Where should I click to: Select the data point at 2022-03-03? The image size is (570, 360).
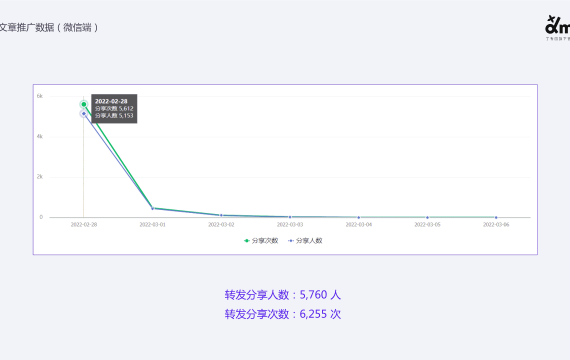[290, 217]
